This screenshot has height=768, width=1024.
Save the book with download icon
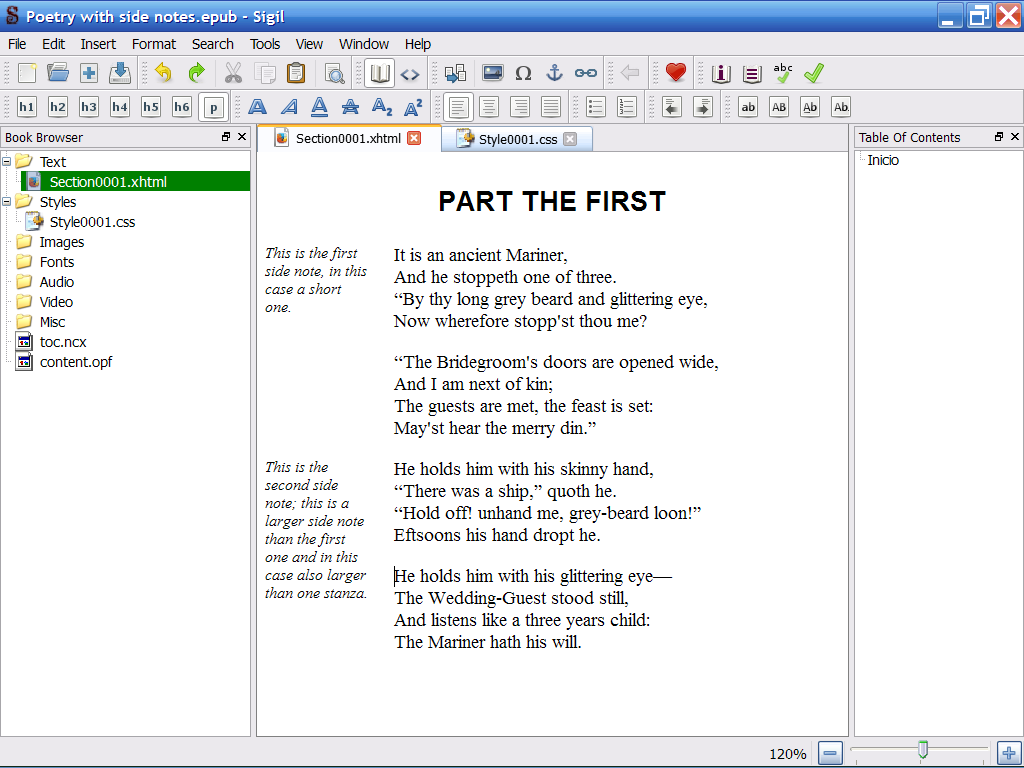tap(120, 73)
